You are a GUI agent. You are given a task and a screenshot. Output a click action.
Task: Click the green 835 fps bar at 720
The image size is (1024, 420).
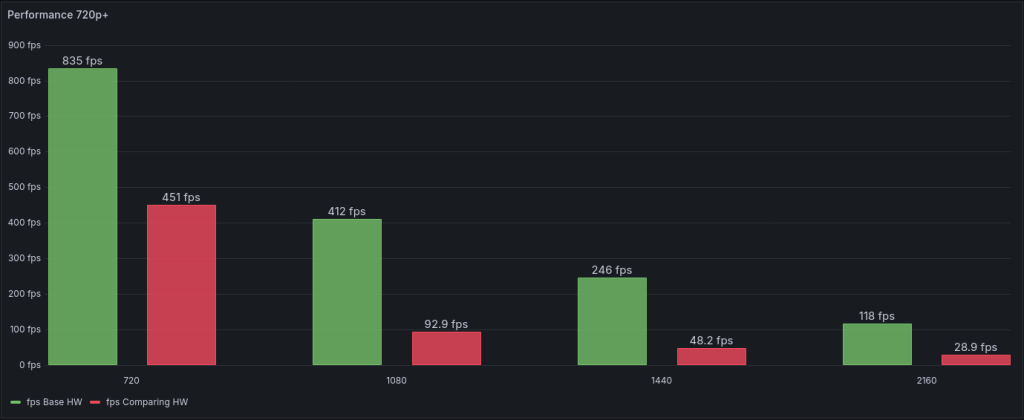point(82,216)
